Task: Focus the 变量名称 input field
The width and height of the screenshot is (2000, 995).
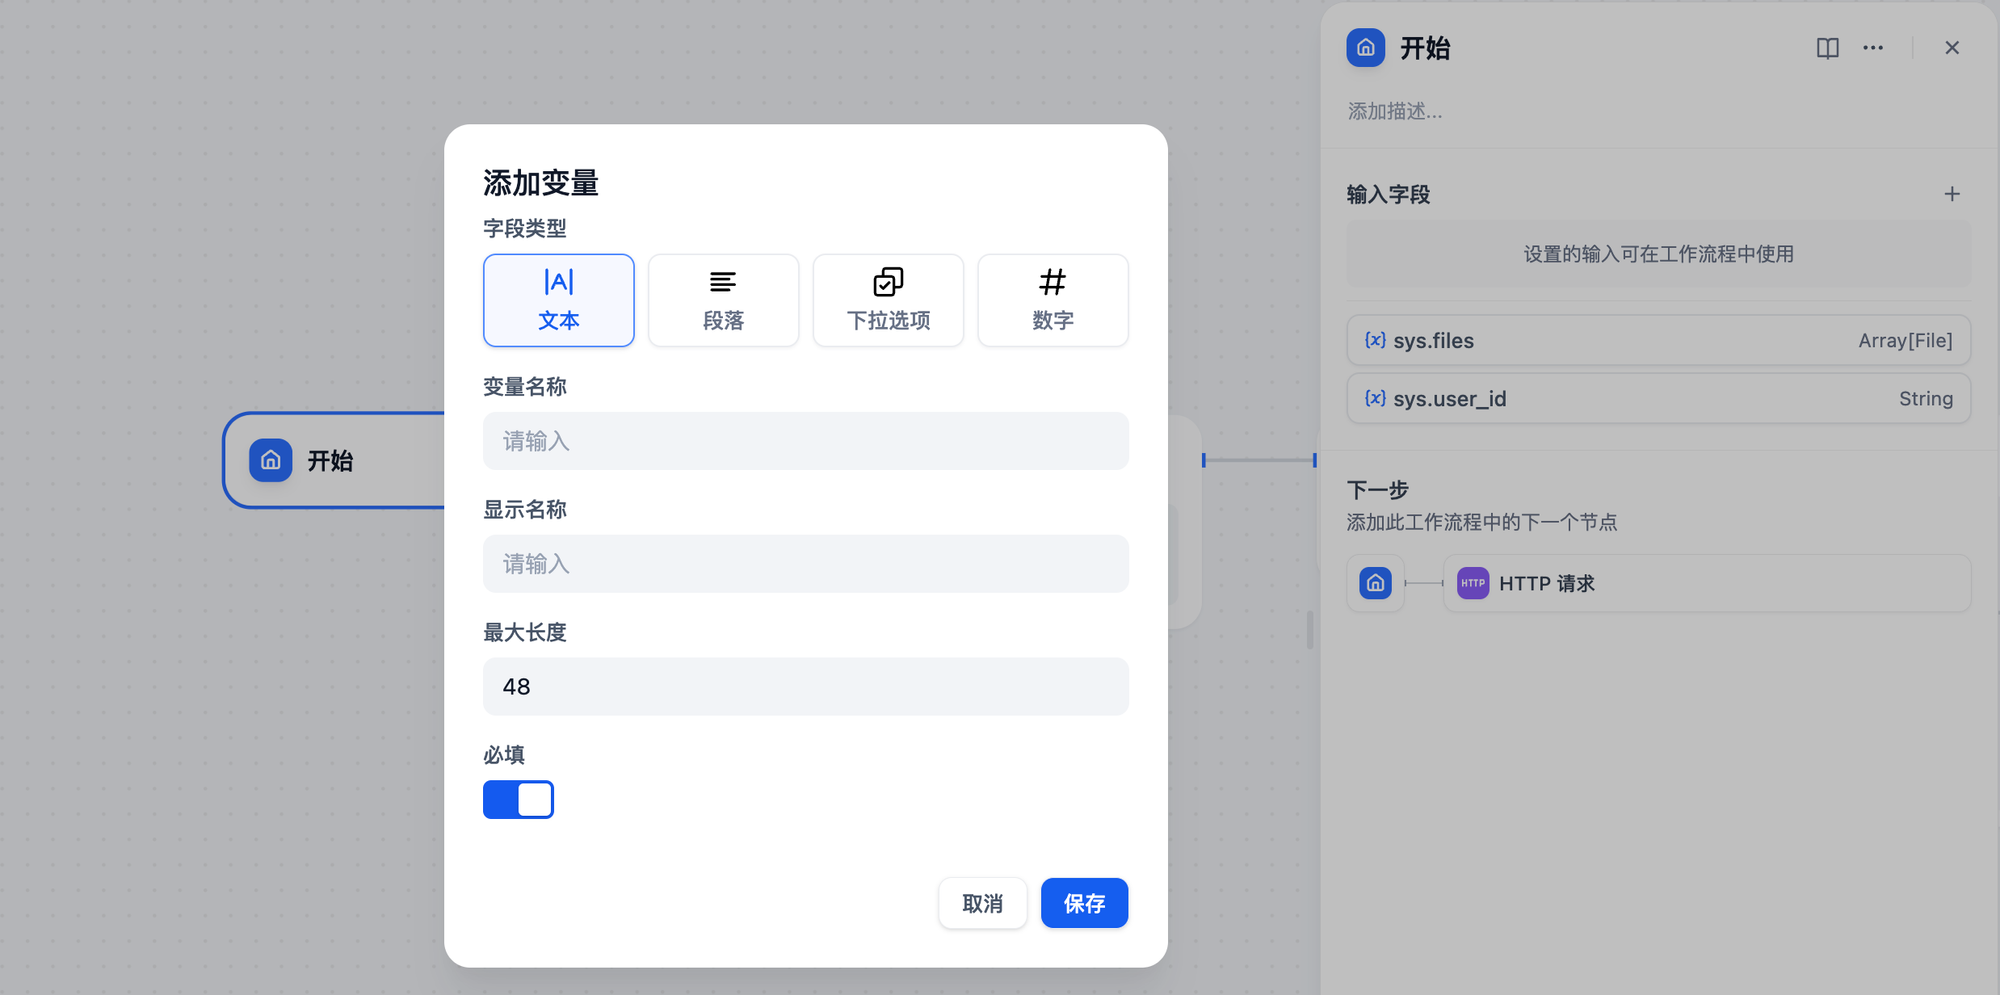Action: tap(806, 441)
